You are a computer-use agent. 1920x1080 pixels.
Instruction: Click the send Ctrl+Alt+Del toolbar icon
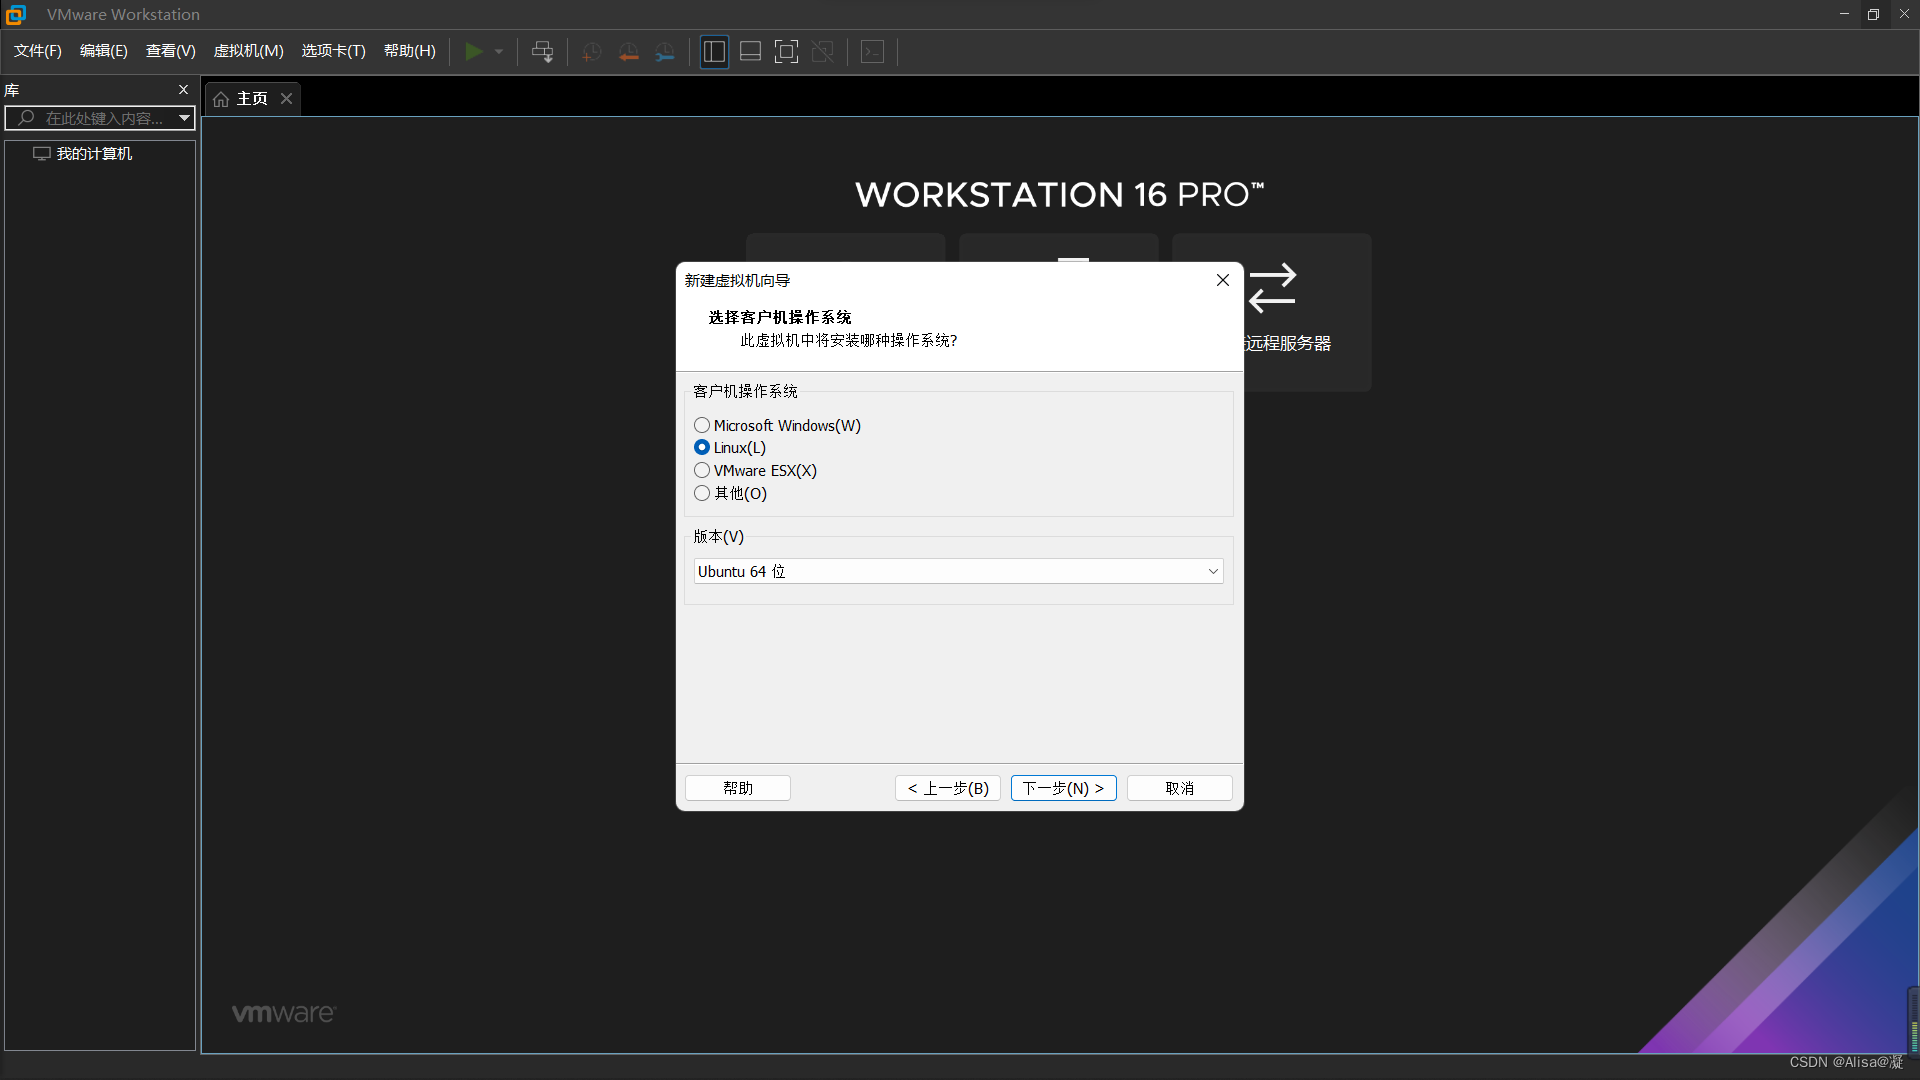tap(542, 51)
